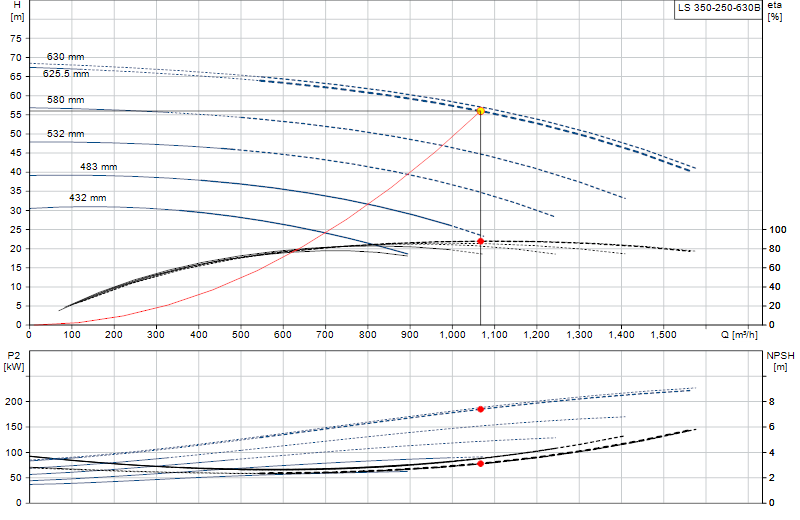Viewport: 800px width, 520px height.
Task: Select the 483 mm impeller curve label
Action: tap(98, 166)
